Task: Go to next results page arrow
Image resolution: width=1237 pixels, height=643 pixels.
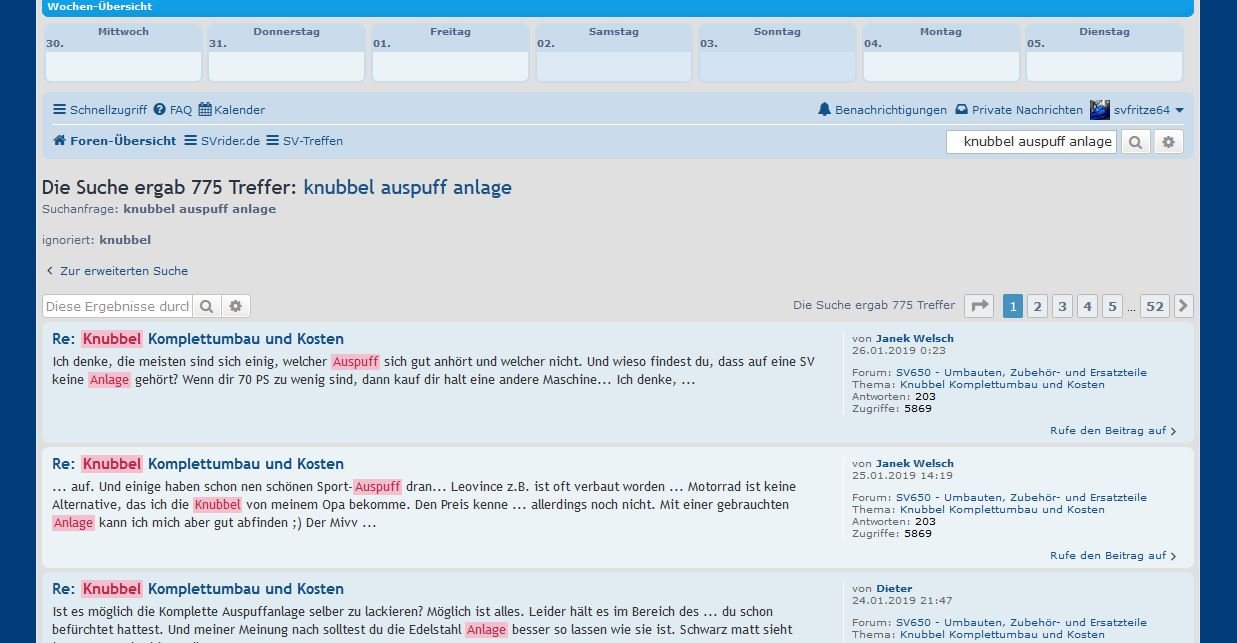Action: [x=1183, y=306]
